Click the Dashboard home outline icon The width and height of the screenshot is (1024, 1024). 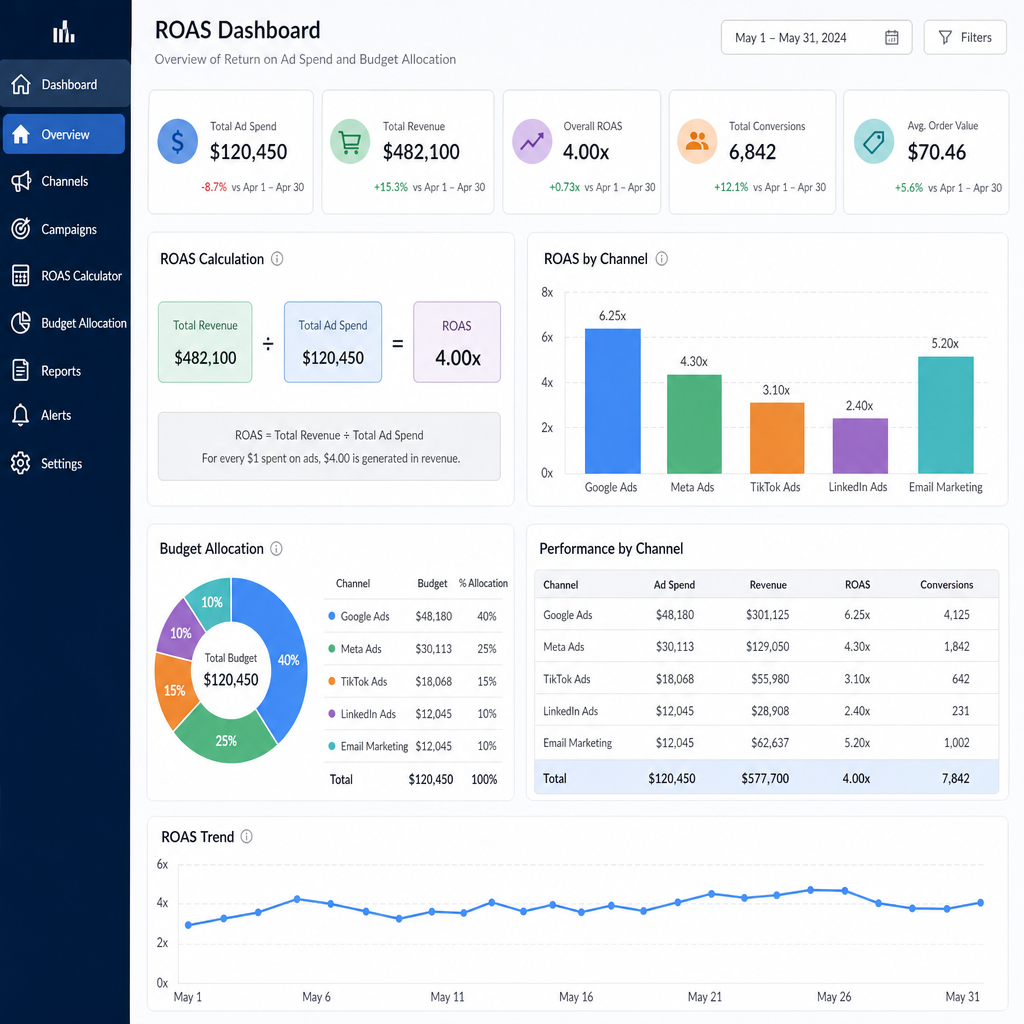(x=21, y=84)
